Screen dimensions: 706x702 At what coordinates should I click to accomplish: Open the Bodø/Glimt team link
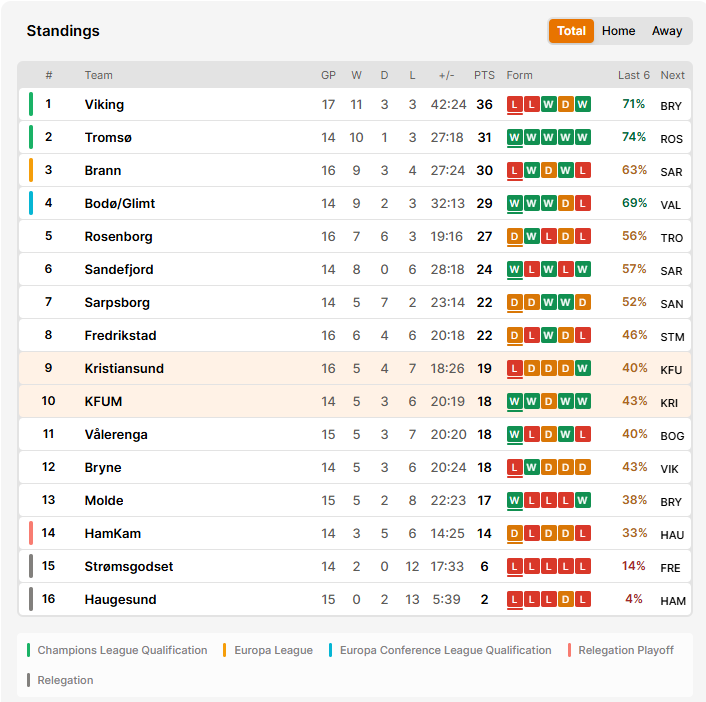pyautogui.click(x=120, y=204)
